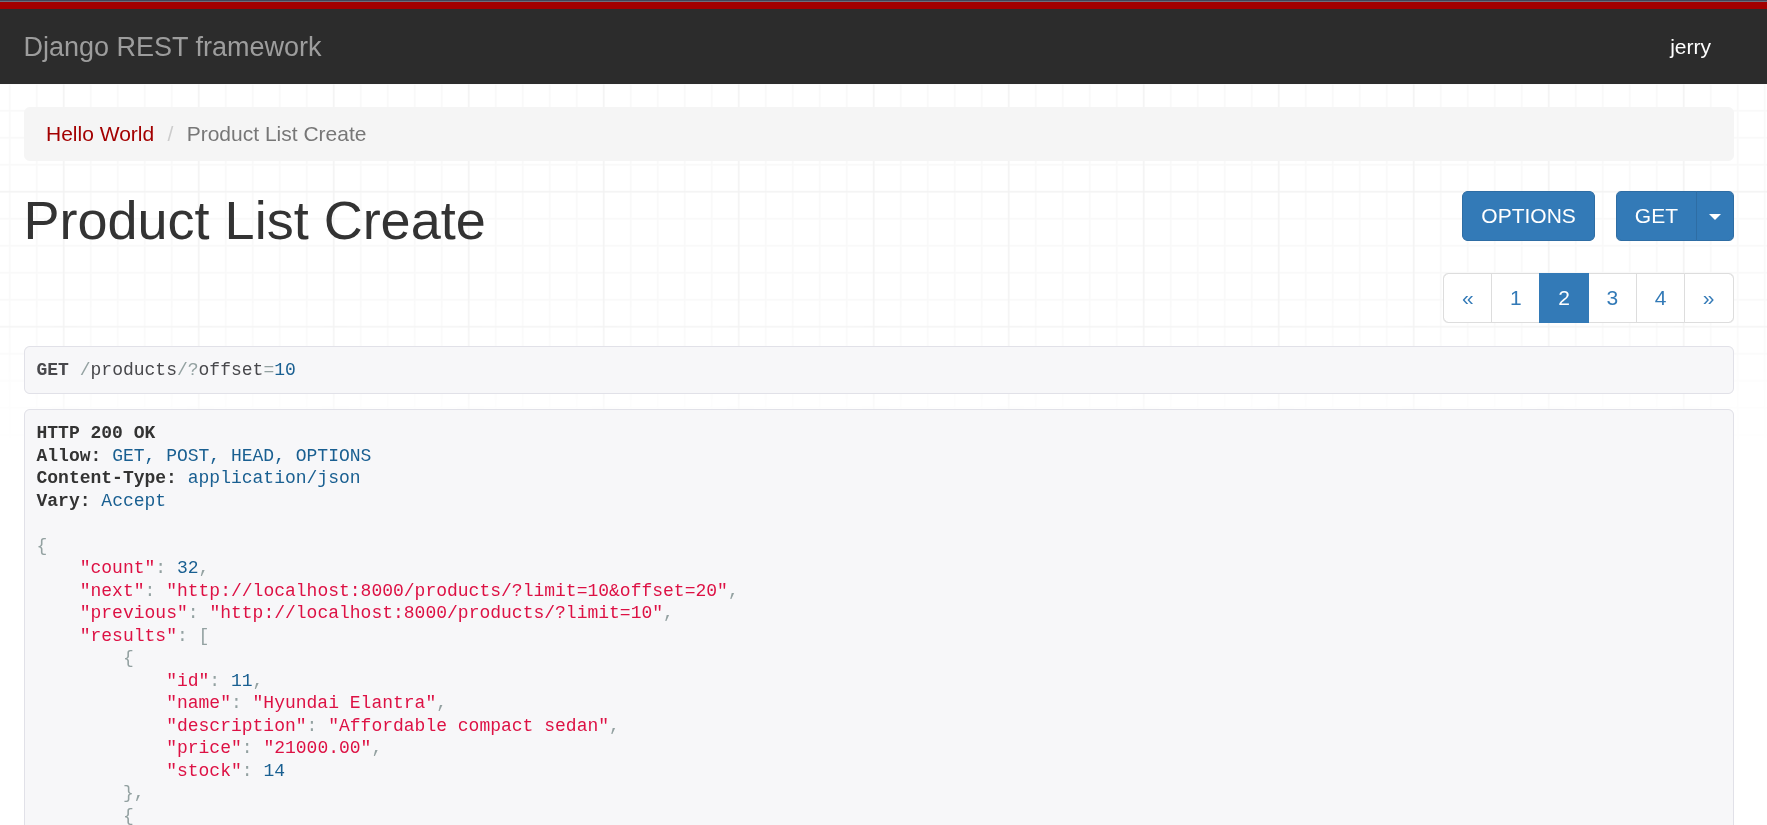This screenshot has width=1767, height=825.
Task: Expand the GET format dropdown caret
Action: tap(1715, 216)
